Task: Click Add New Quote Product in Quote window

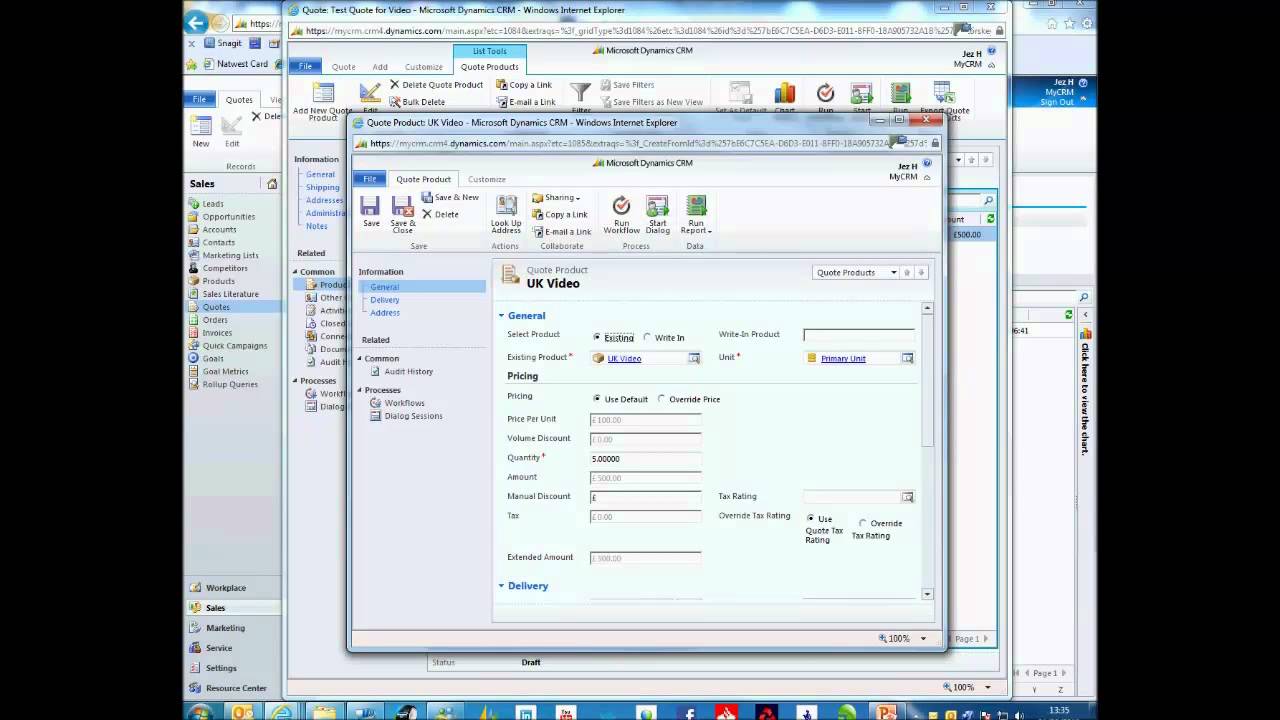Action: click(x=322, y=100)
